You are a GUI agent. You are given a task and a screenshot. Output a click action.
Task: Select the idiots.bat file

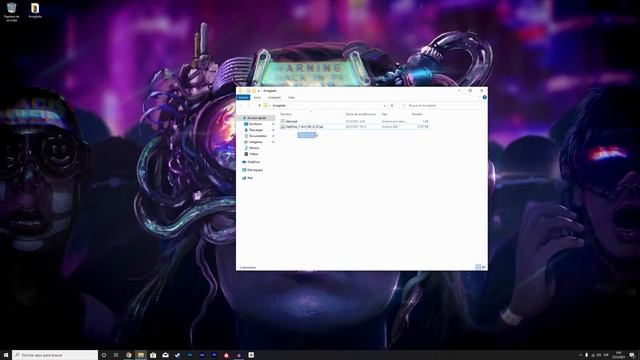coord(291,122)
